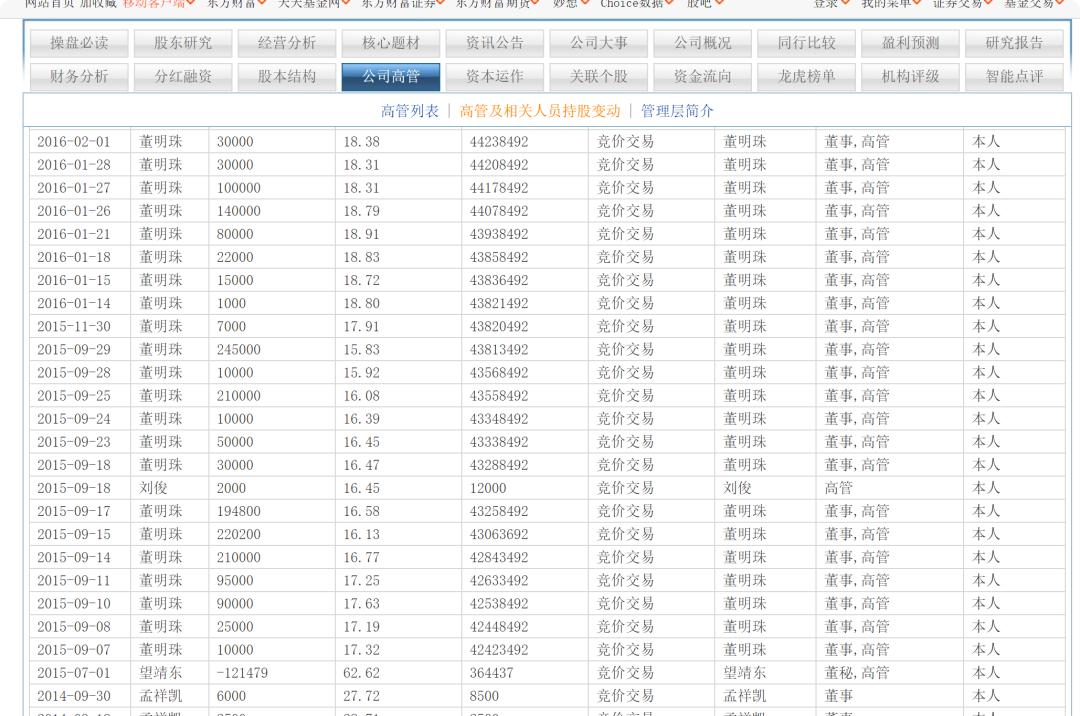The width and height of the screenshot is (1080, 716).
Task: Click the change amount 90000
Action: (x=235, y=604)
